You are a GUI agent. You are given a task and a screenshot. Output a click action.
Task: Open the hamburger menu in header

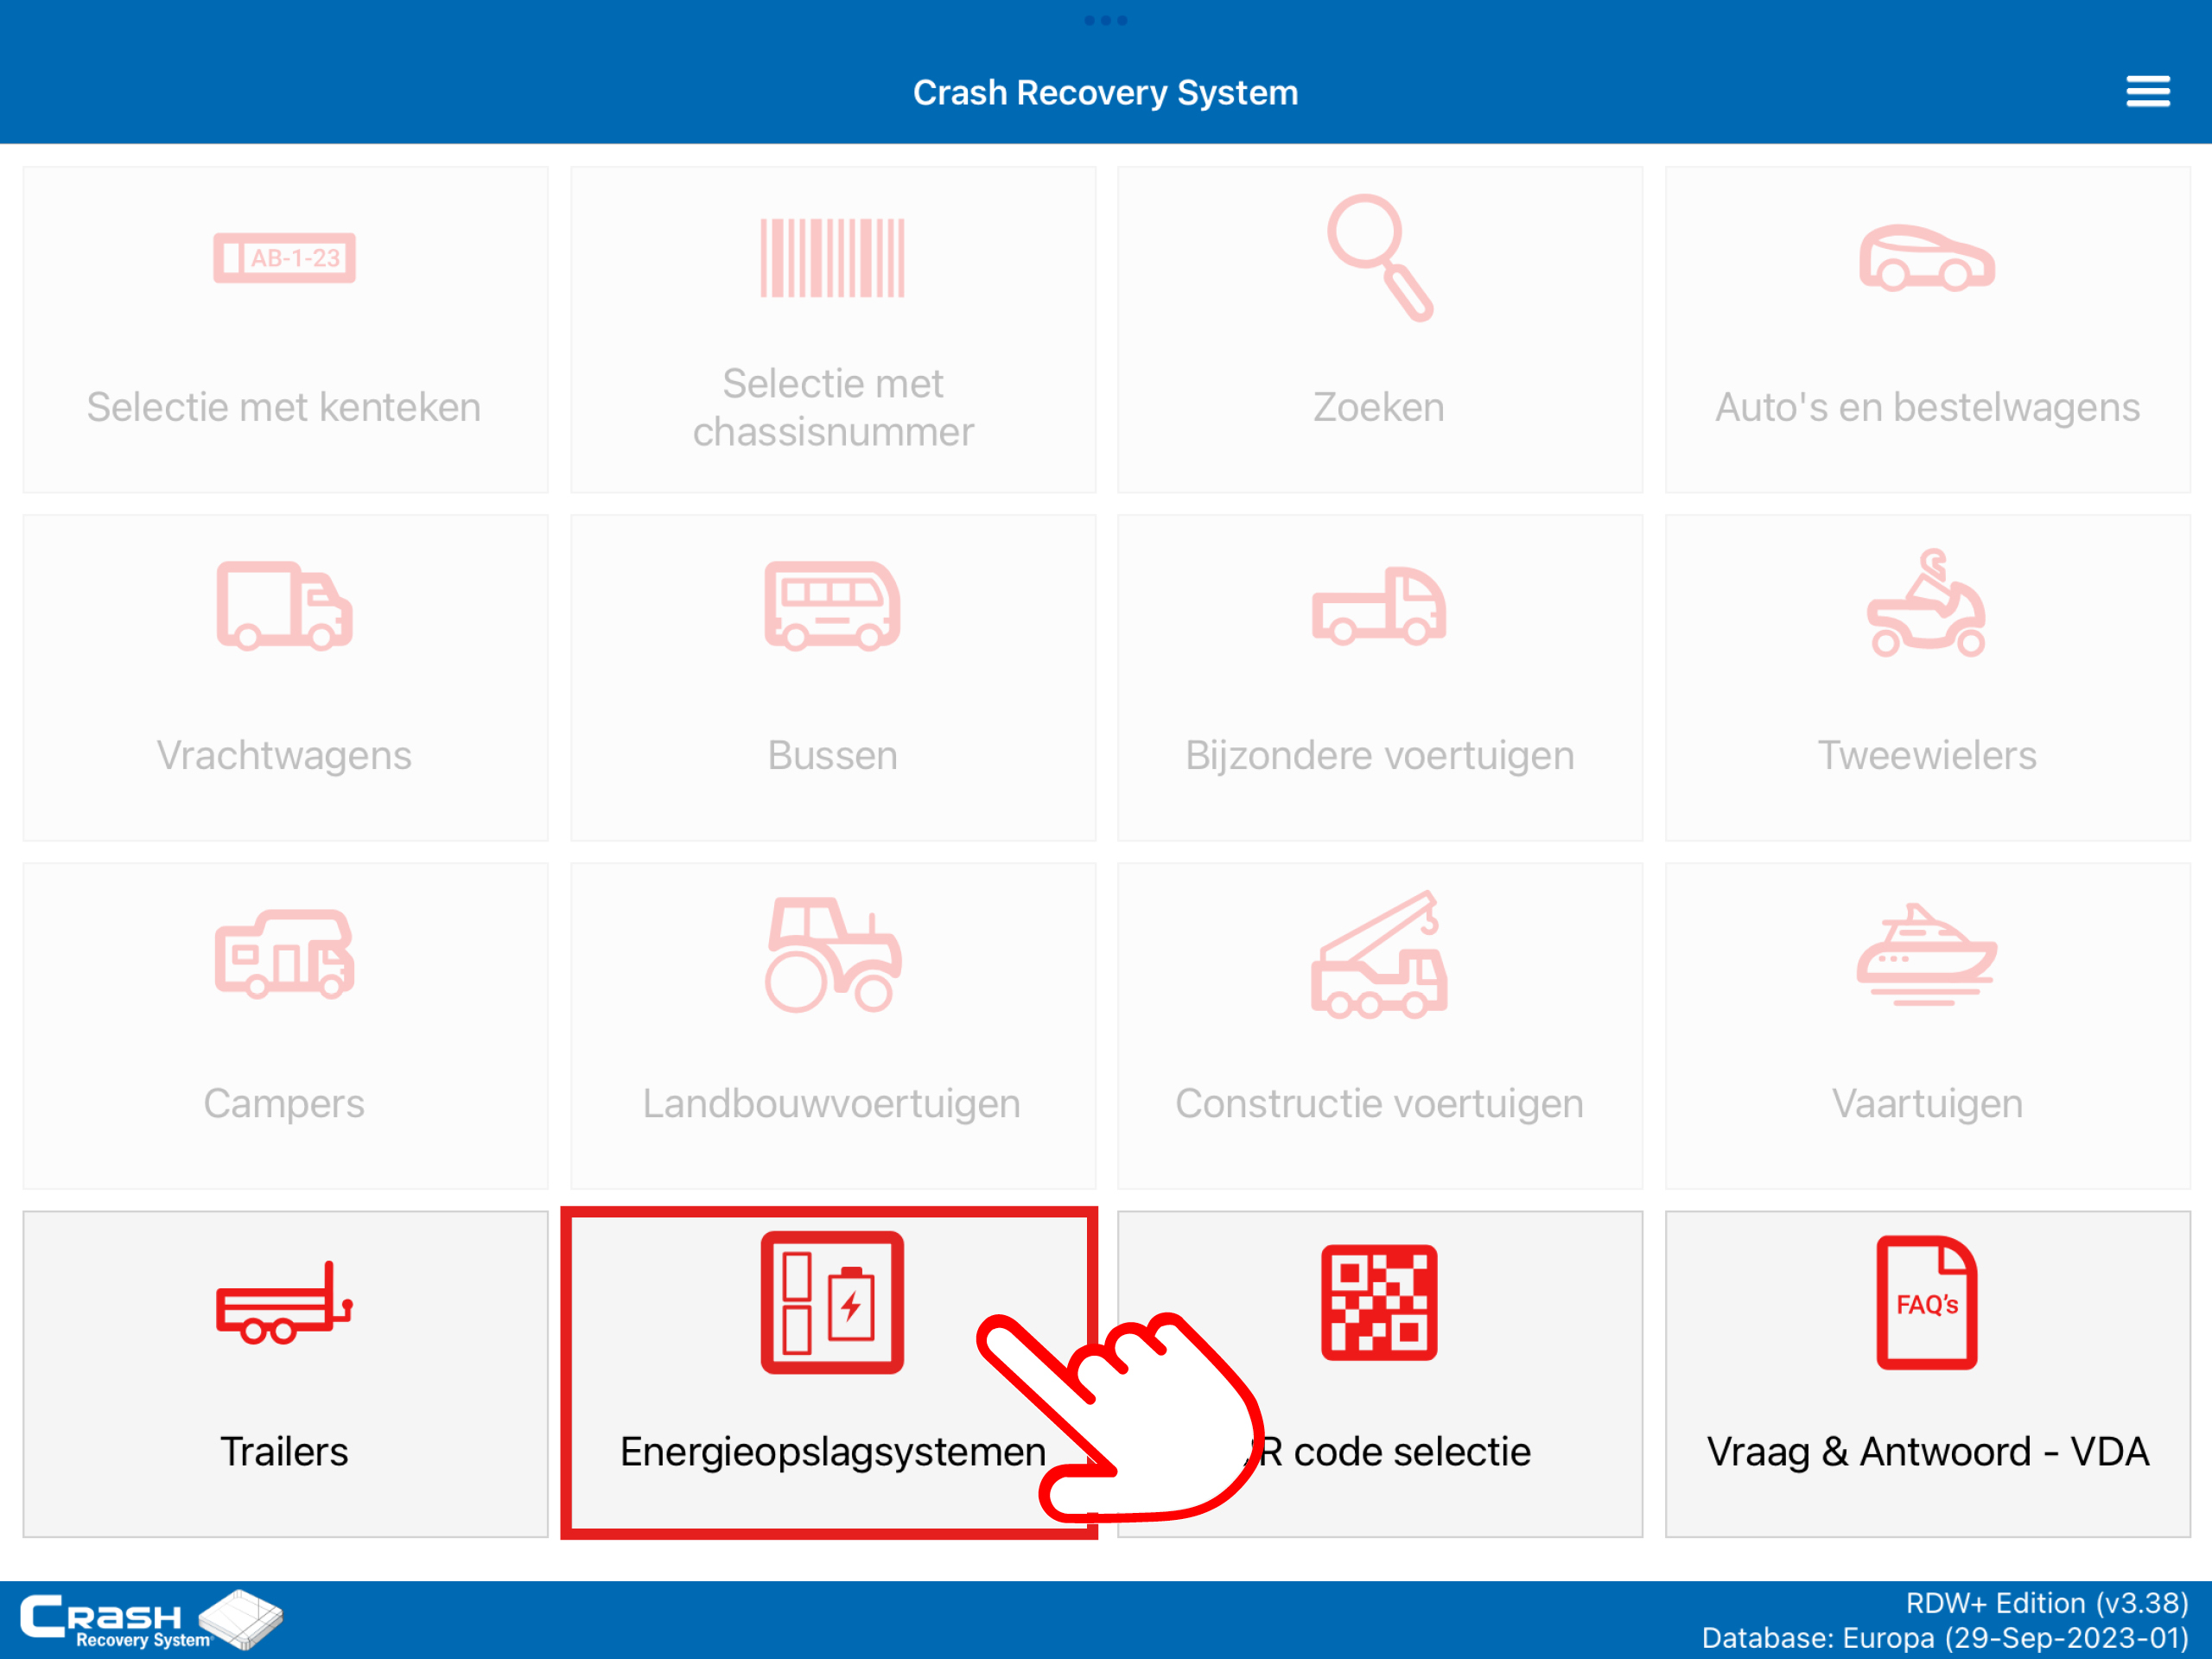click(x=2147, y=92)
